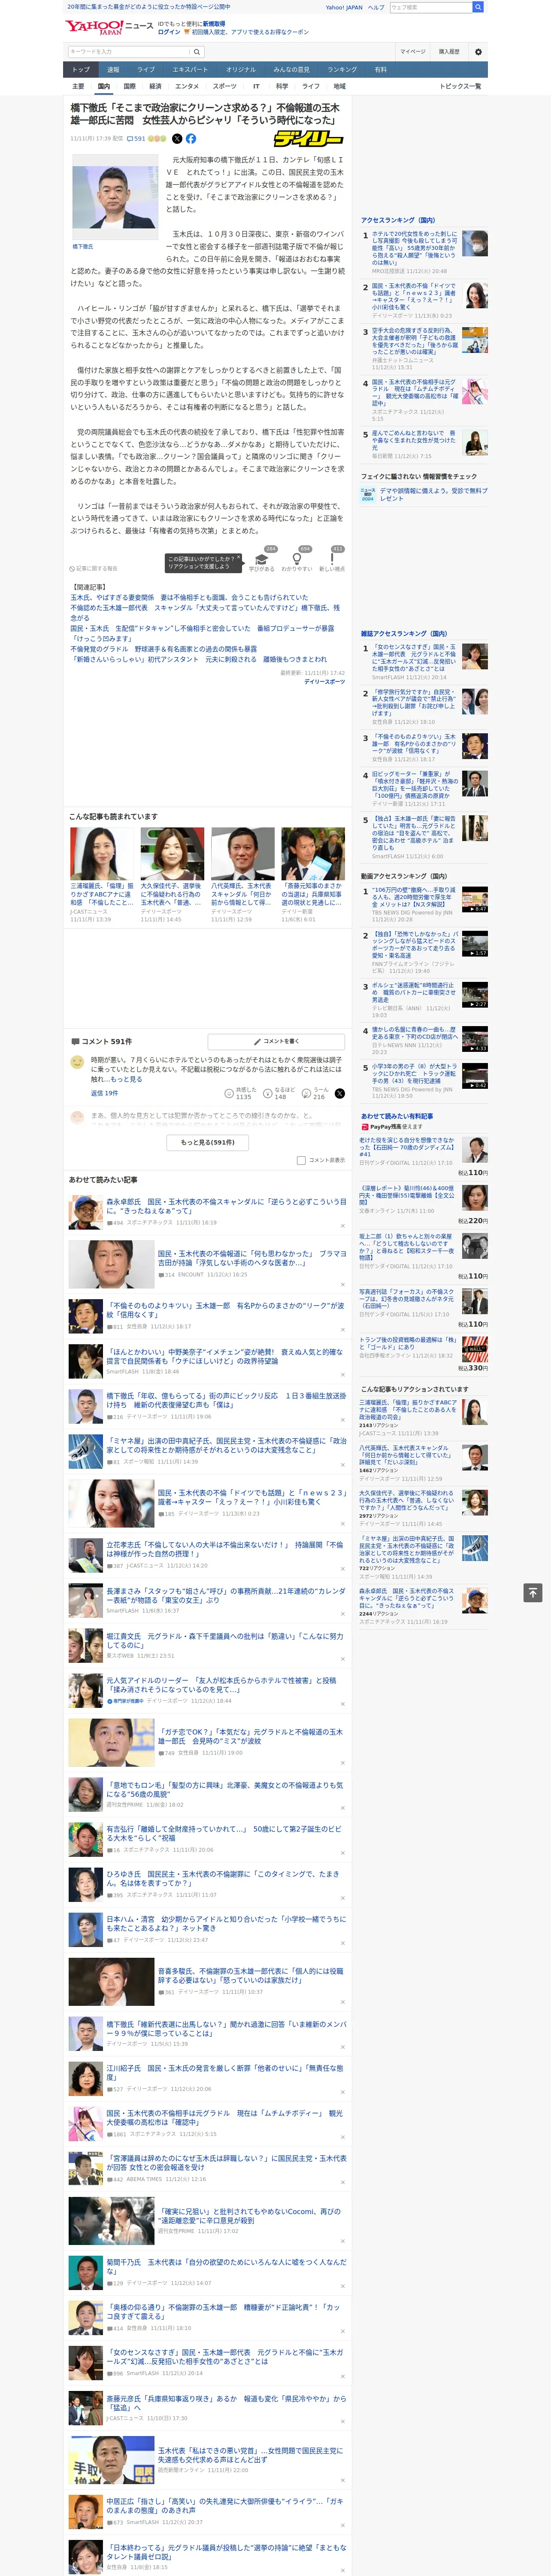Screen dimensions: 551x2576
Task: Open 立花孝志氏 recommended article
Action: 226,1549
